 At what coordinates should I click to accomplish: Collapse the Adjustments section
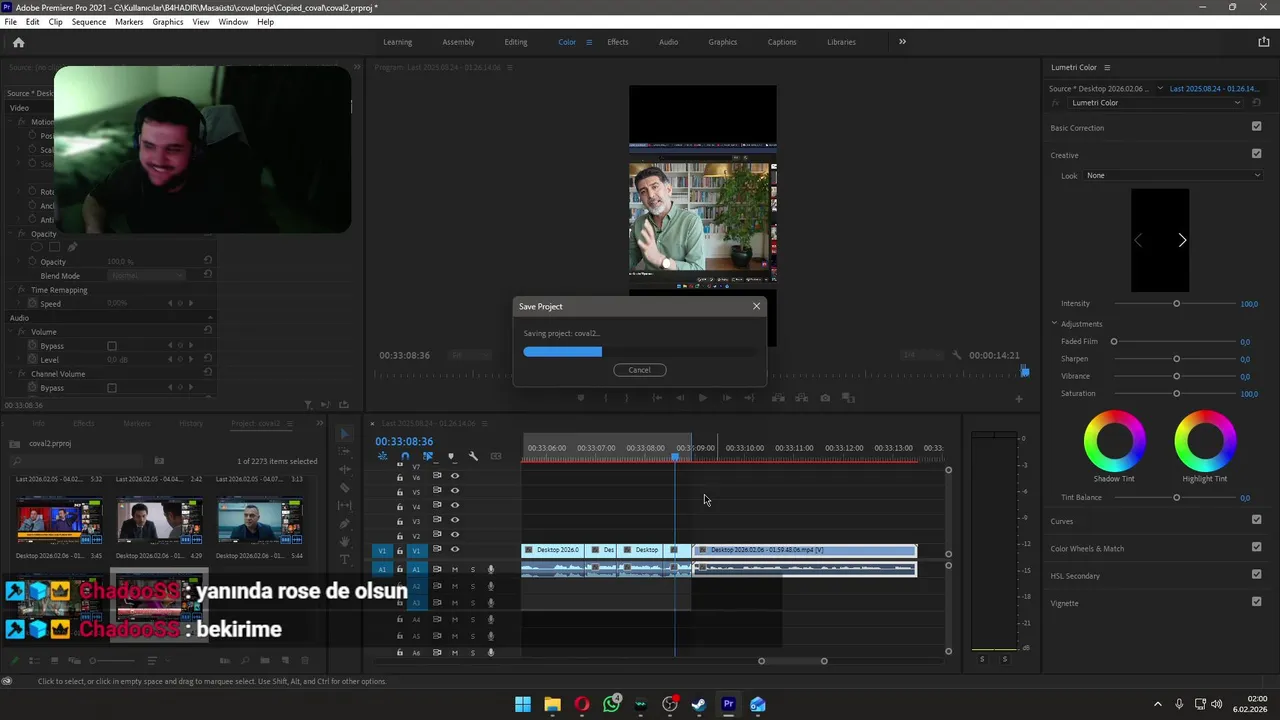[1054, 324]
